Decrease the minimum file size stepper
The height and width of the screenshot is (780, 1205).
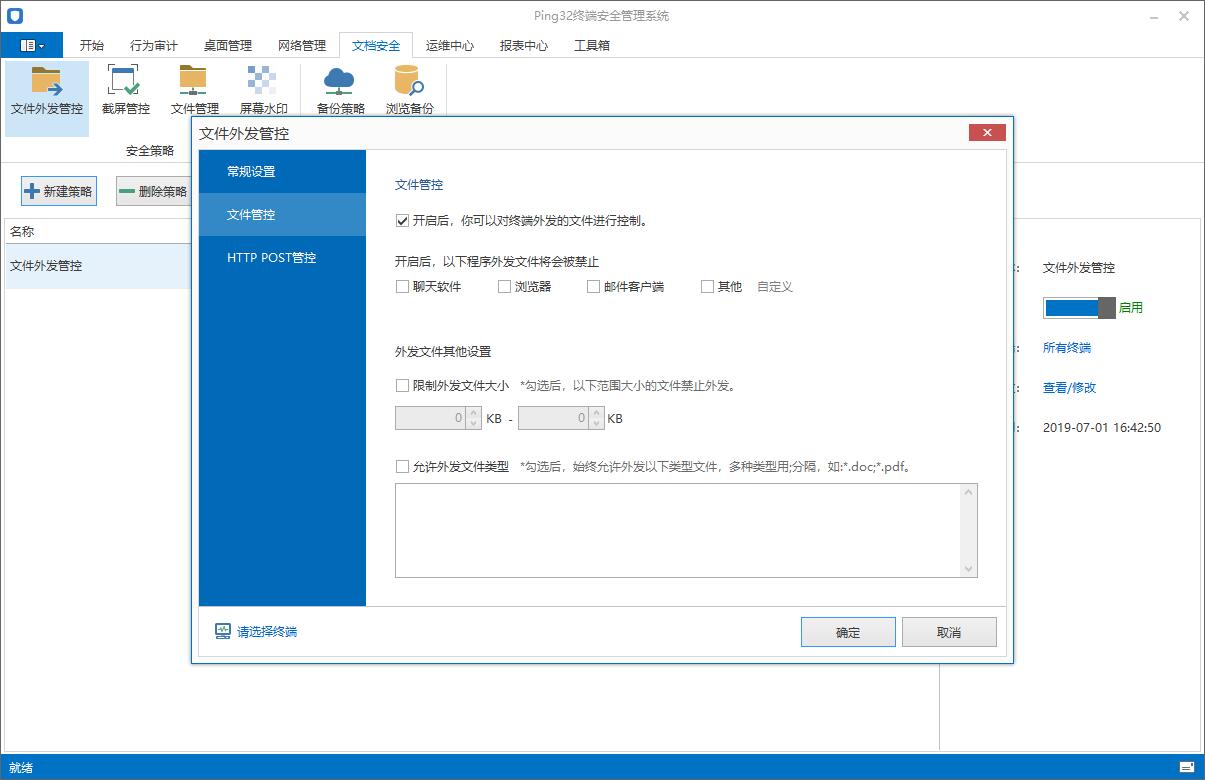click(x=474, y=424)
